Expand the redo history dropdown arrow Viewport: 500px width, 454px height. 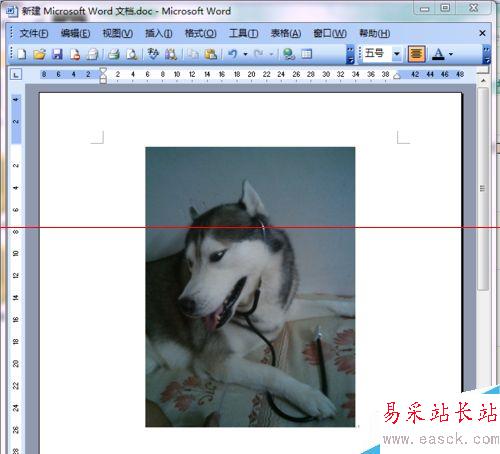coord(271,54)
